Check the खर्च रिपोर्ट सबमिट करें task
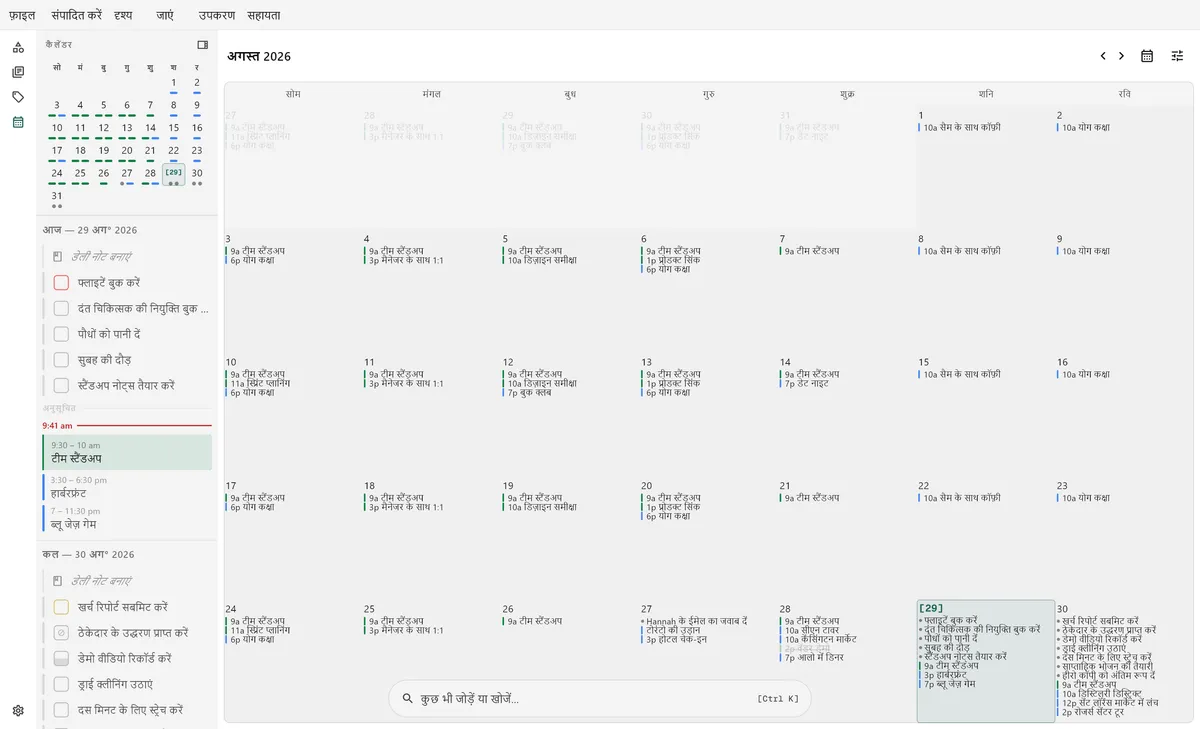Image resolution: width=1200 pixels, height=729 pixels. (61, 607)
